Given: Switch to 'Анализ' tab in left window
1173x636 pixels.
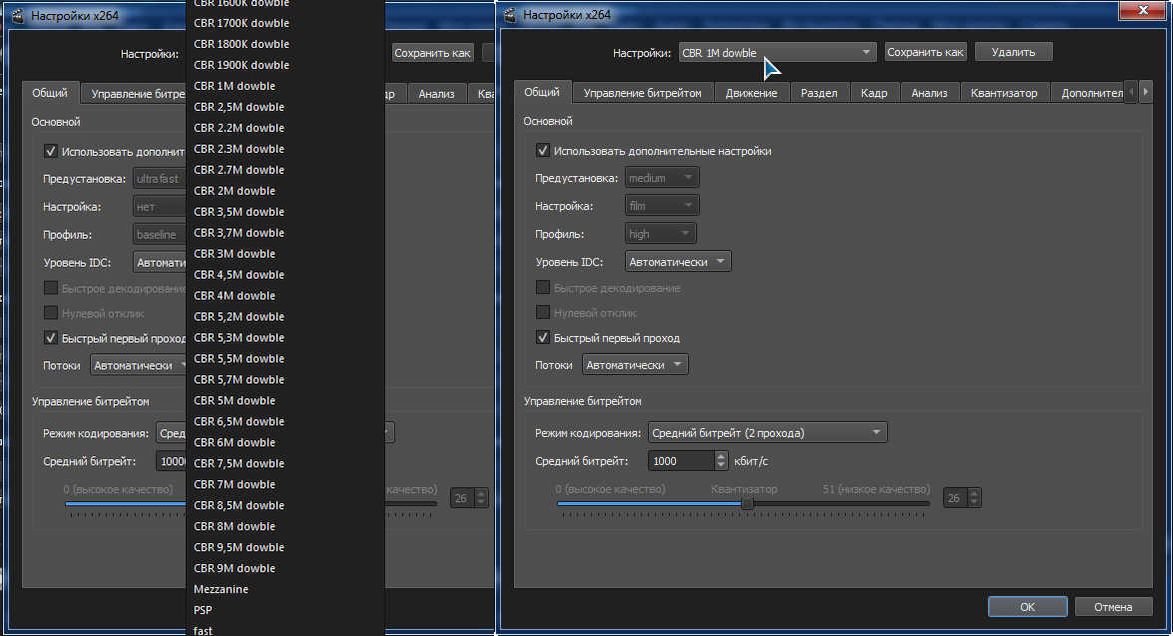Looking at the screenshot, I should tap(436, 94).
